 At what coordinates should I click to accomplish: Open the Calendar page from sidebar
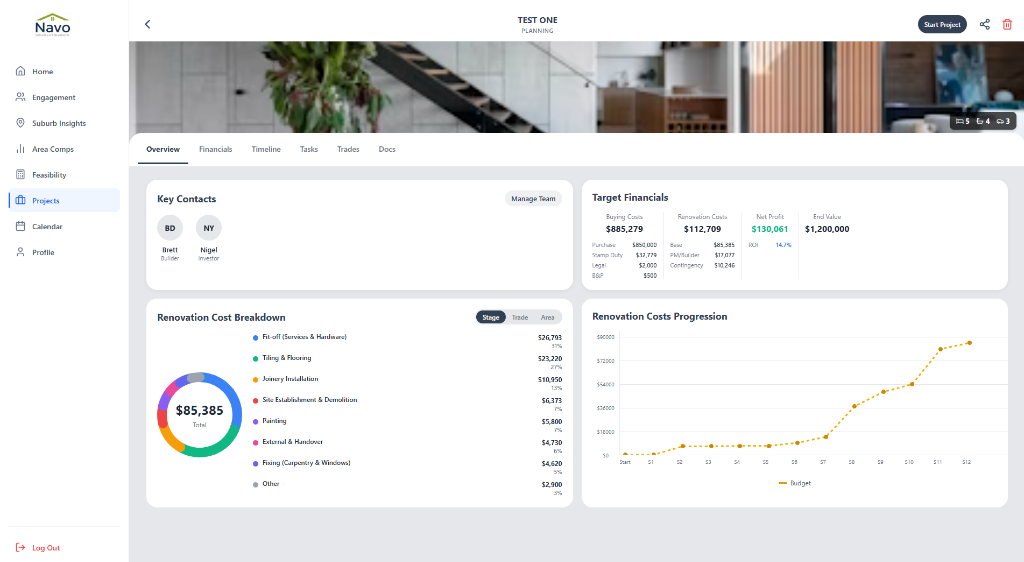(x=47, y=227)
